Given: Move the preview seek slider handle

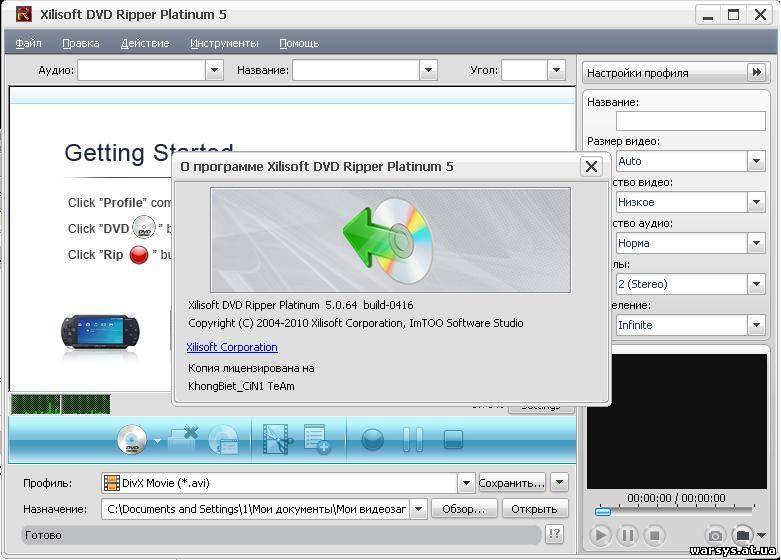Looking at the screenshot, I should [x=603, y=511].
